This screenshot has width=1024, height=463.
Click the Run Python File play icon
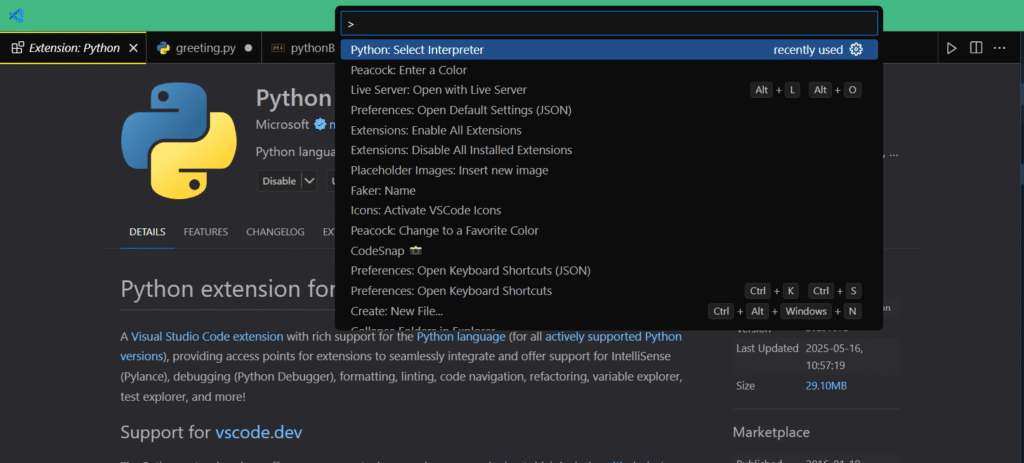951,48
